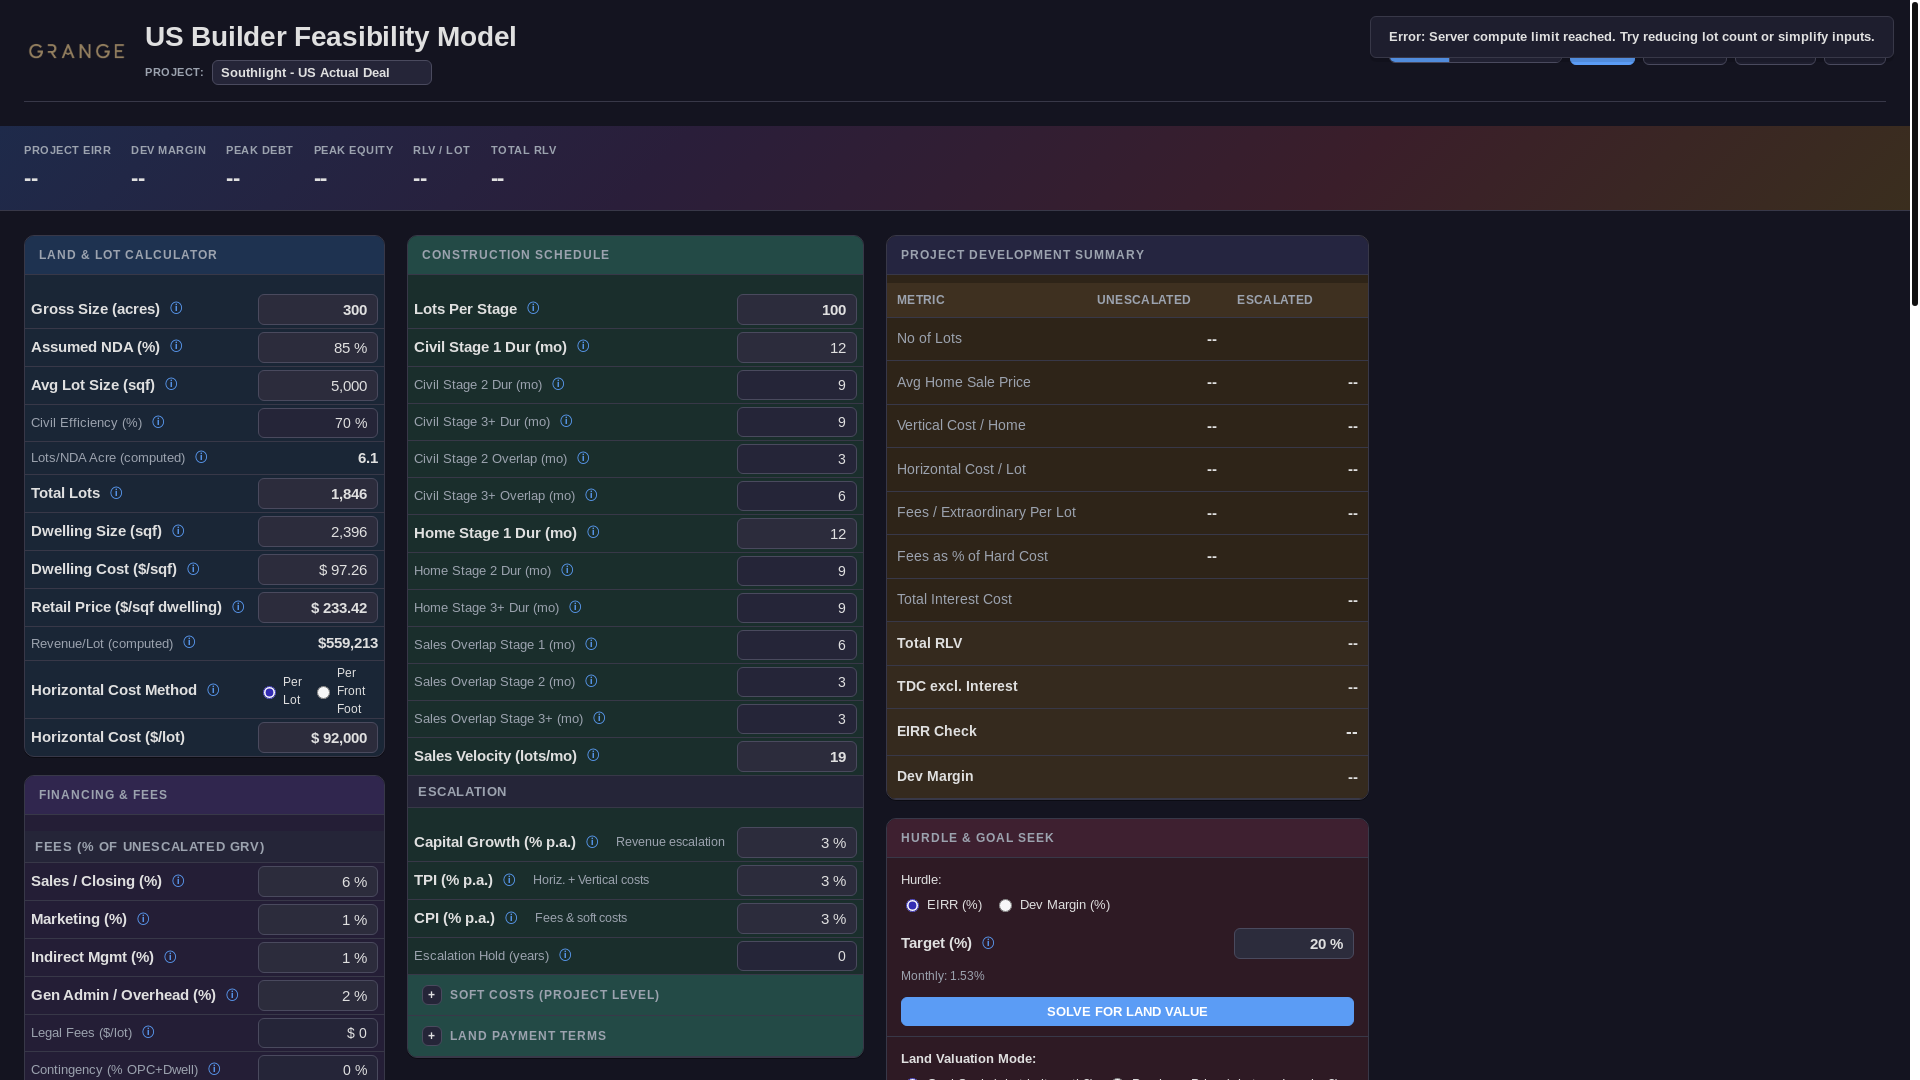Click info icon next to Target (%)
This screenshot has height=1080, width=1920.
coord(988,943)
